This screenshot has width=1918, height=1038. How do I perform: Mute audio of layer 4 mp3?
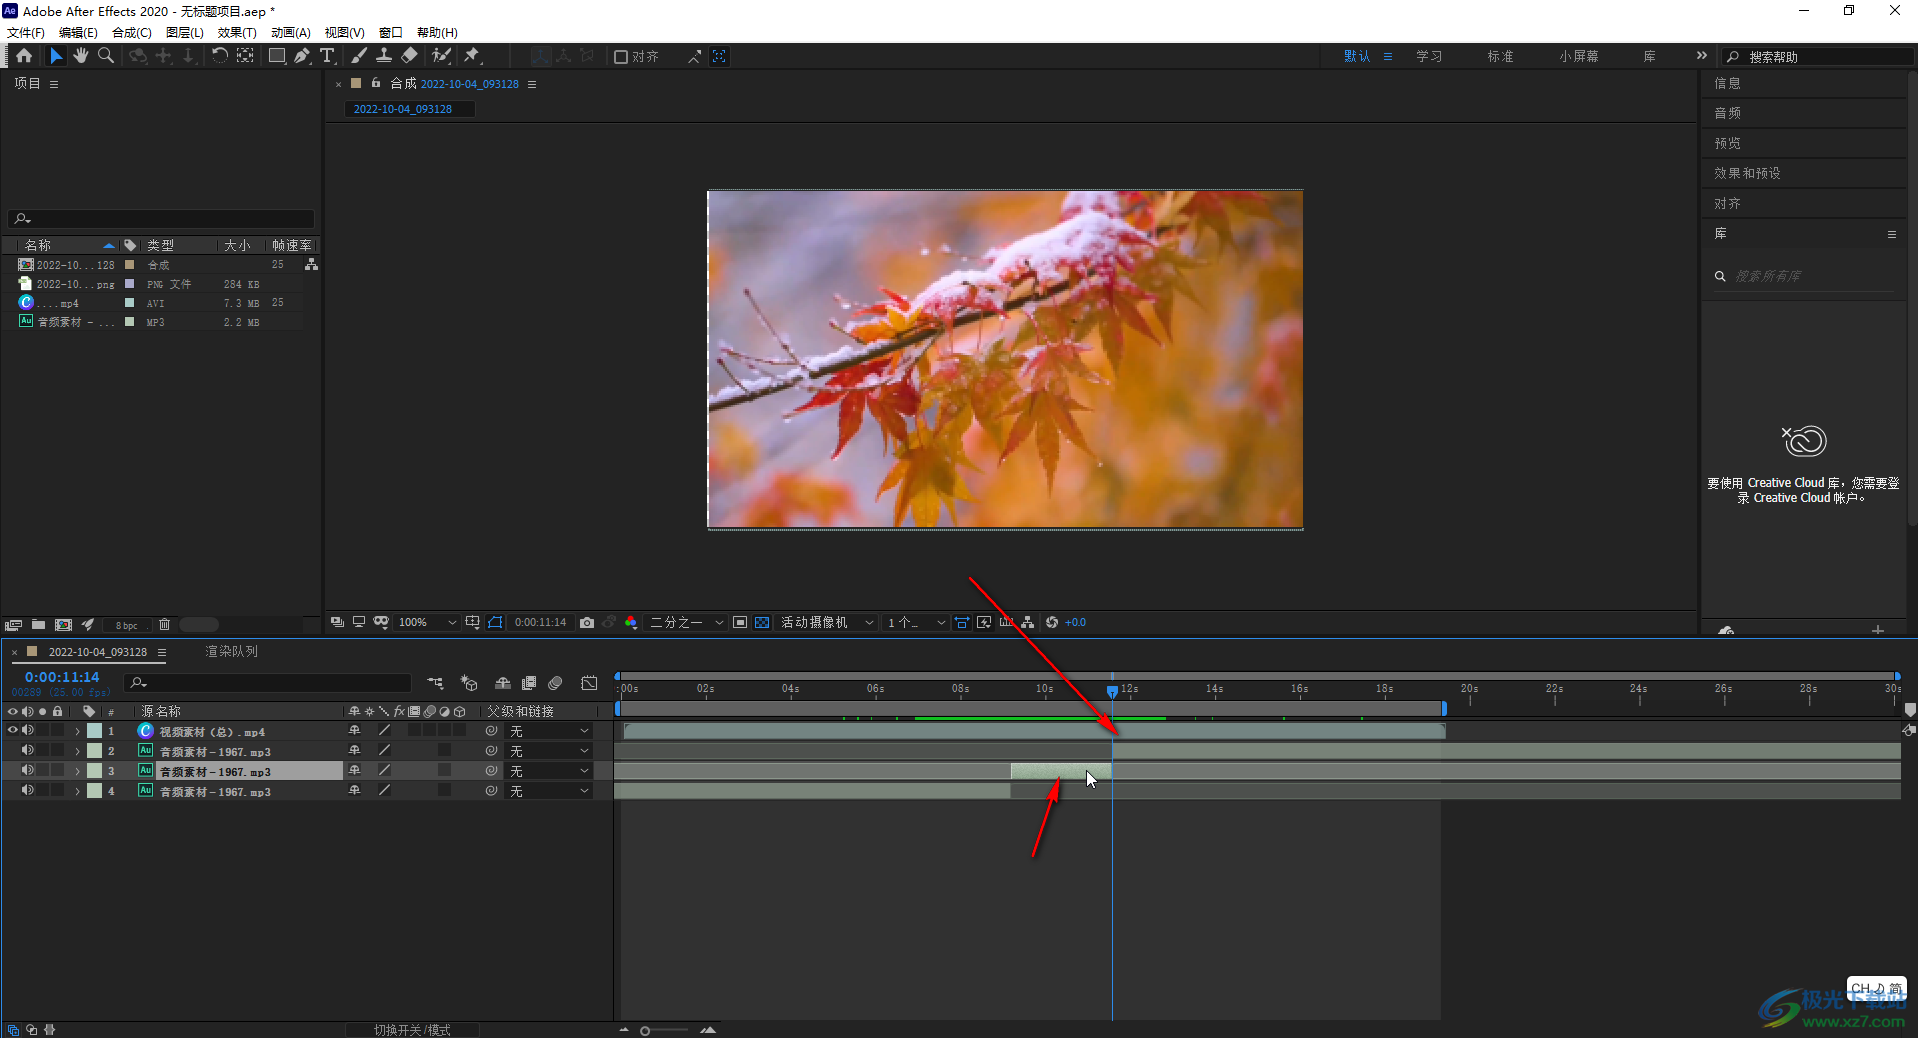28,791
